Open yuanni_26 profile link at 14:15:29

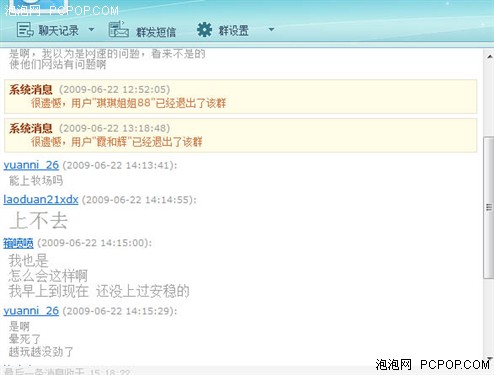31,311
